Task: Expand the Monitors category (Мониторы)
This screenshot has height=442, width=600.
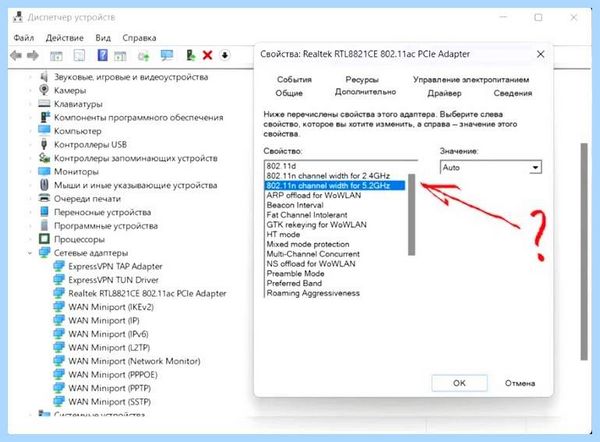Action: pos(30,171)
